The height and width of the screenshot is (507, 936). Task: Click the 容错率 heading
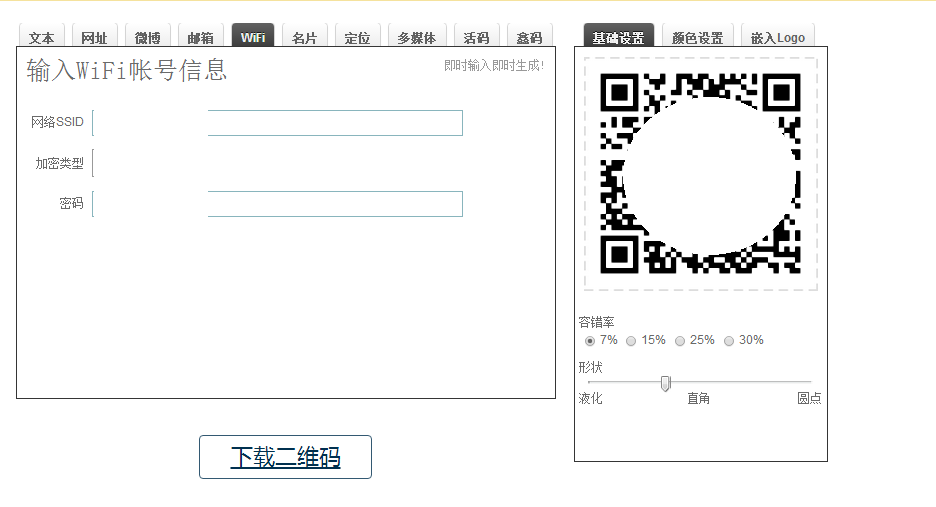[596, 322]
